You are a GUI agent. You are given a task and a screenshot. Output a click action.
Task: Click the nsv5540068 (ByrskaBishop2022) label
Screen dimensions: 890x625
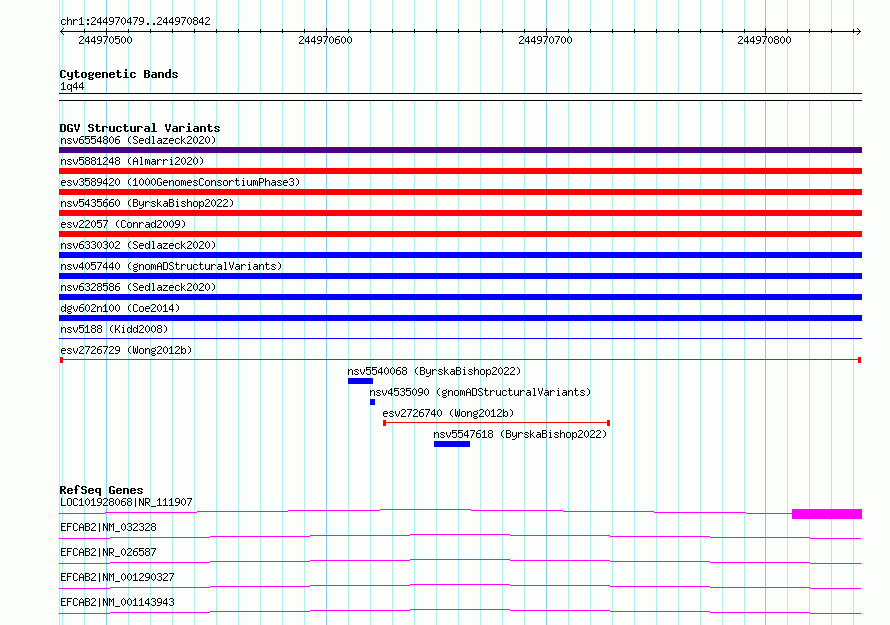point(434,371)
